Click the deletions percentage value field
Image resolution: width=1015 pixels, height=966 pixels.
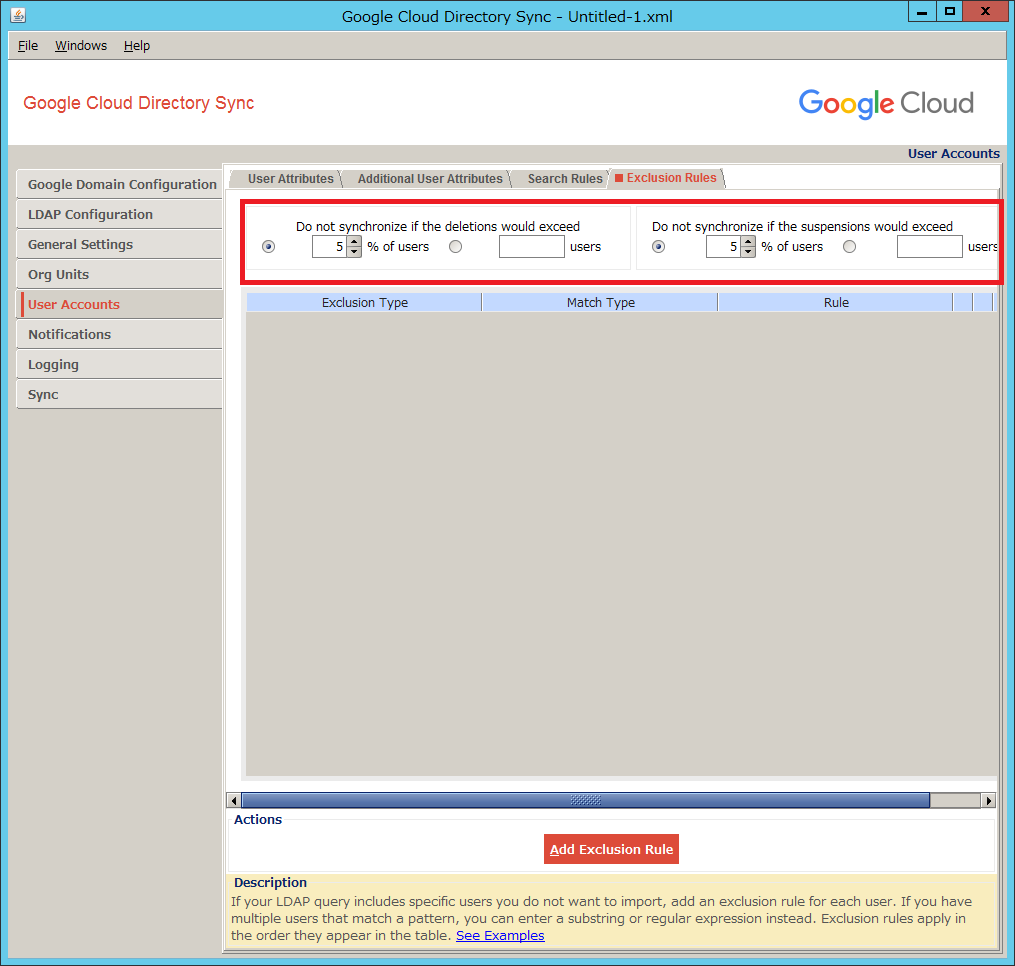pyautogui.click(x=329, y=247)
